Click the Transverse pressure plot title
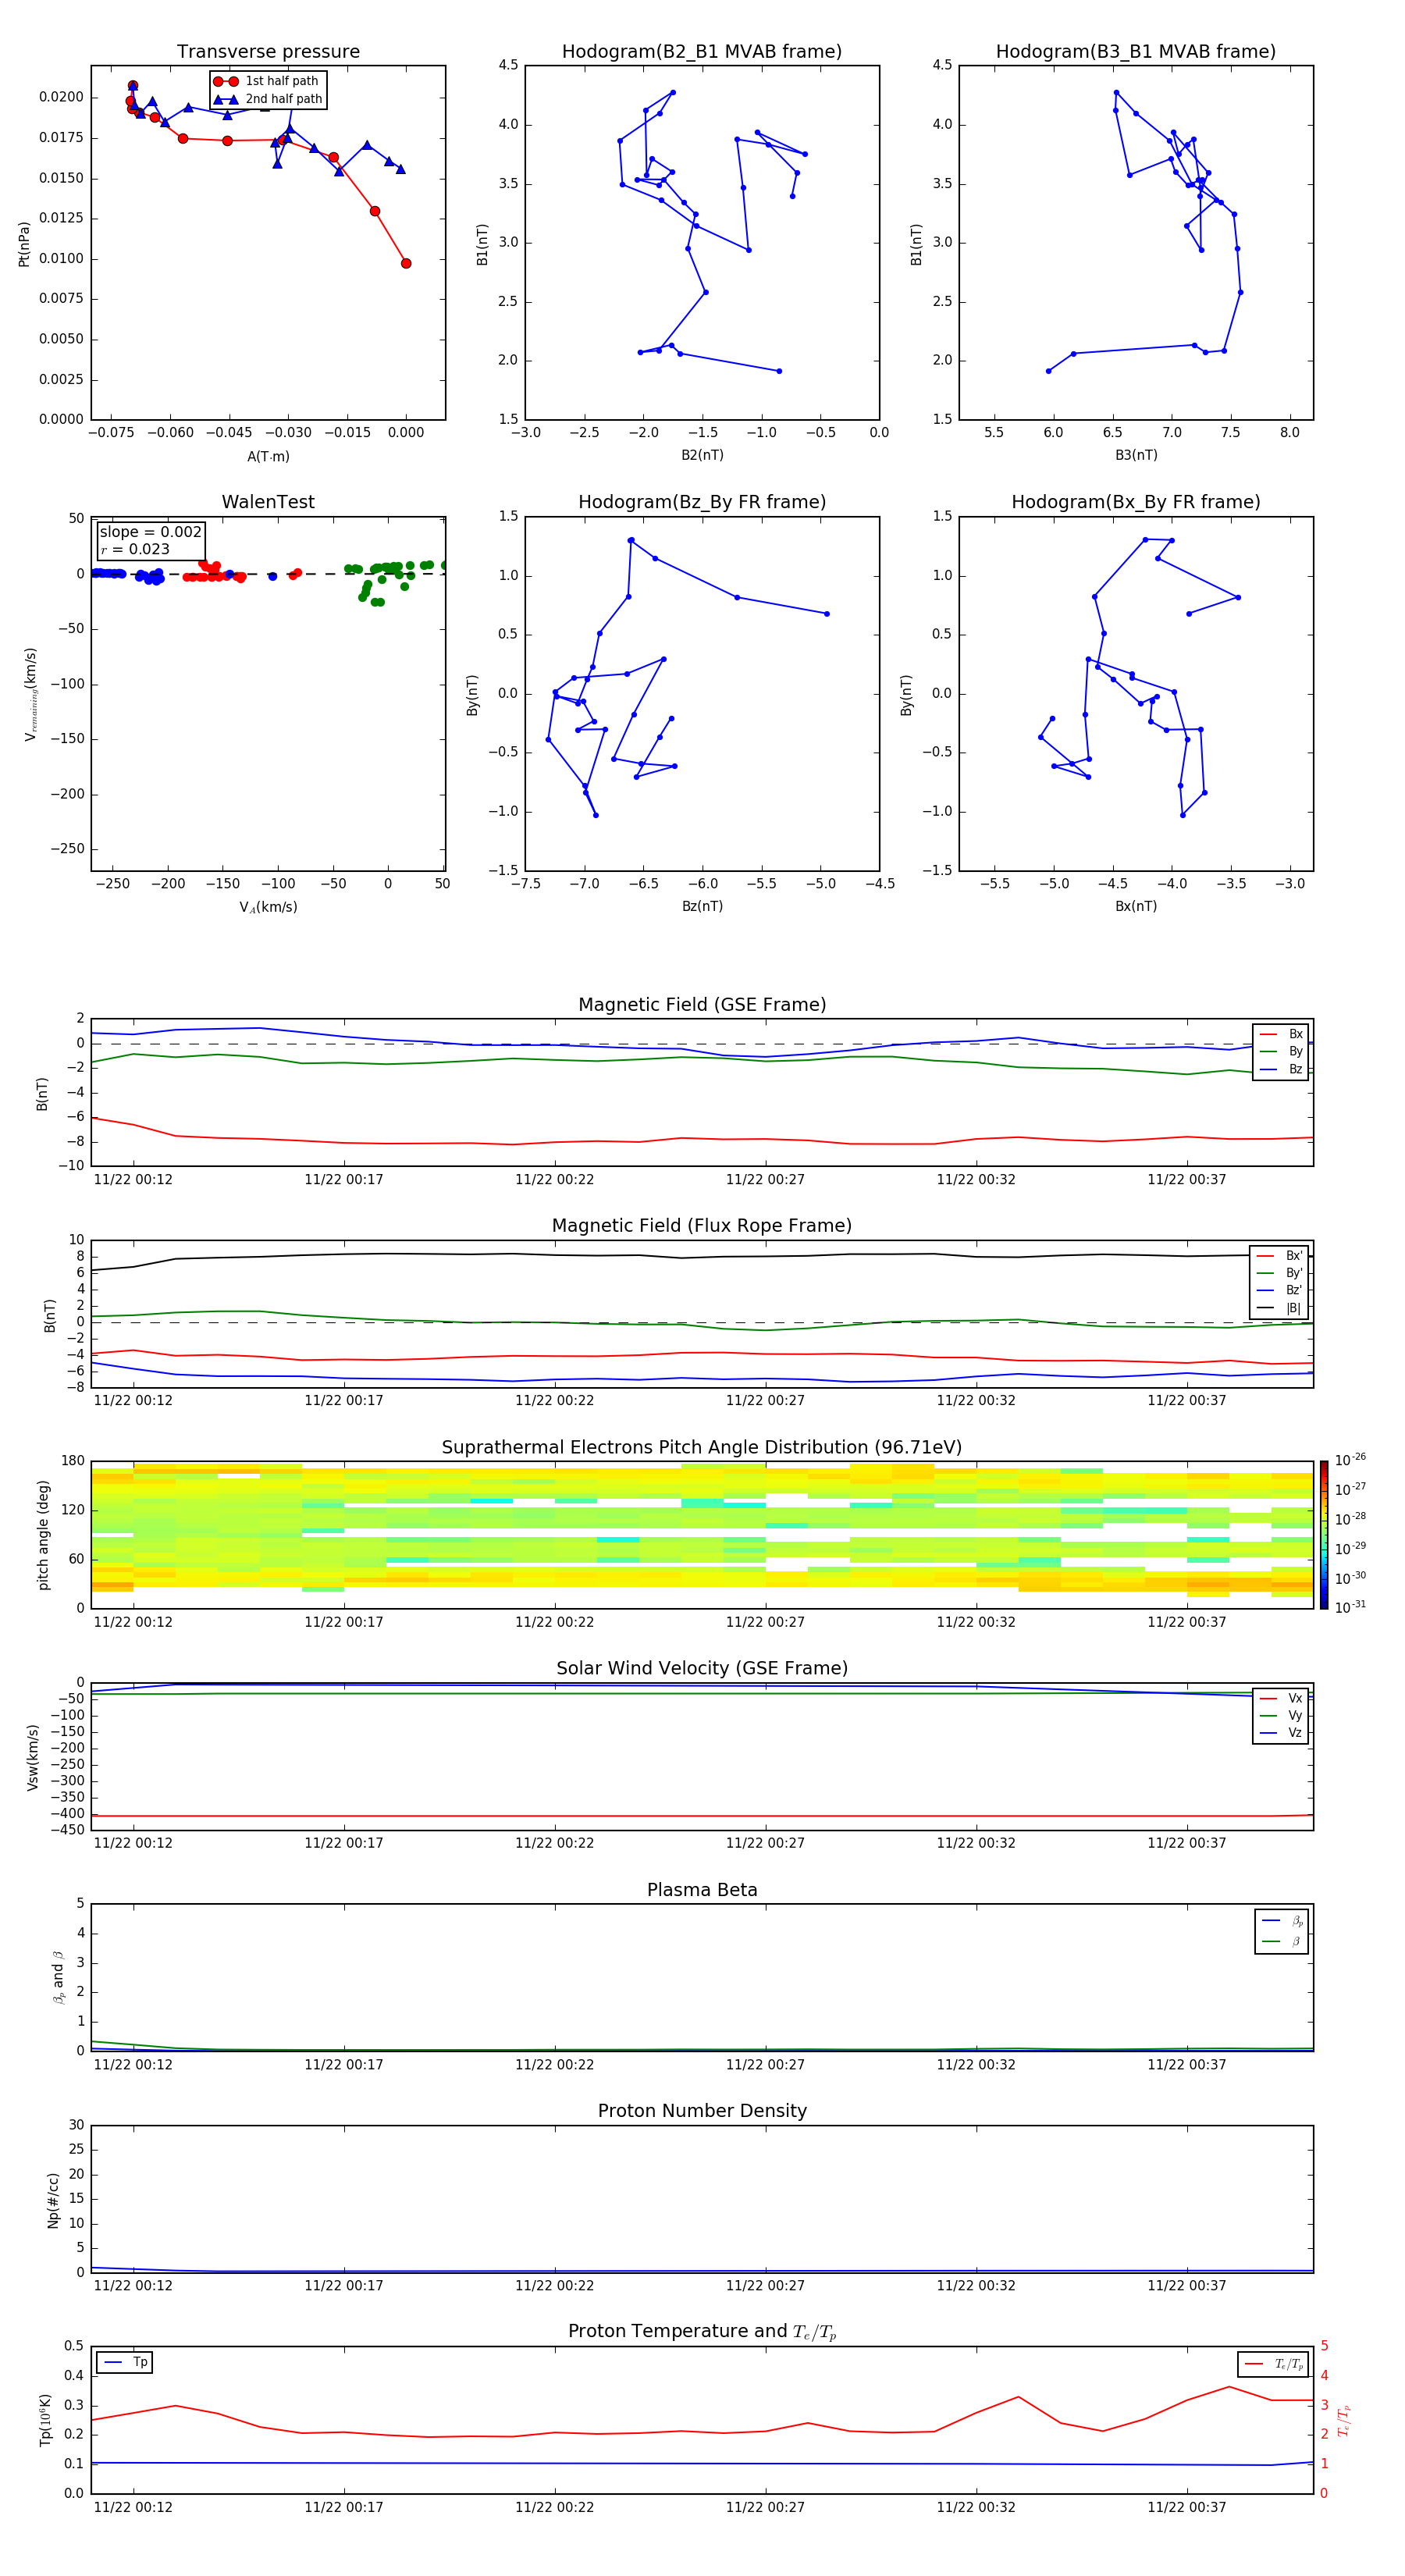Image resolution: width=1405 pixels, height=2576 pixels. tap(268, 52)
